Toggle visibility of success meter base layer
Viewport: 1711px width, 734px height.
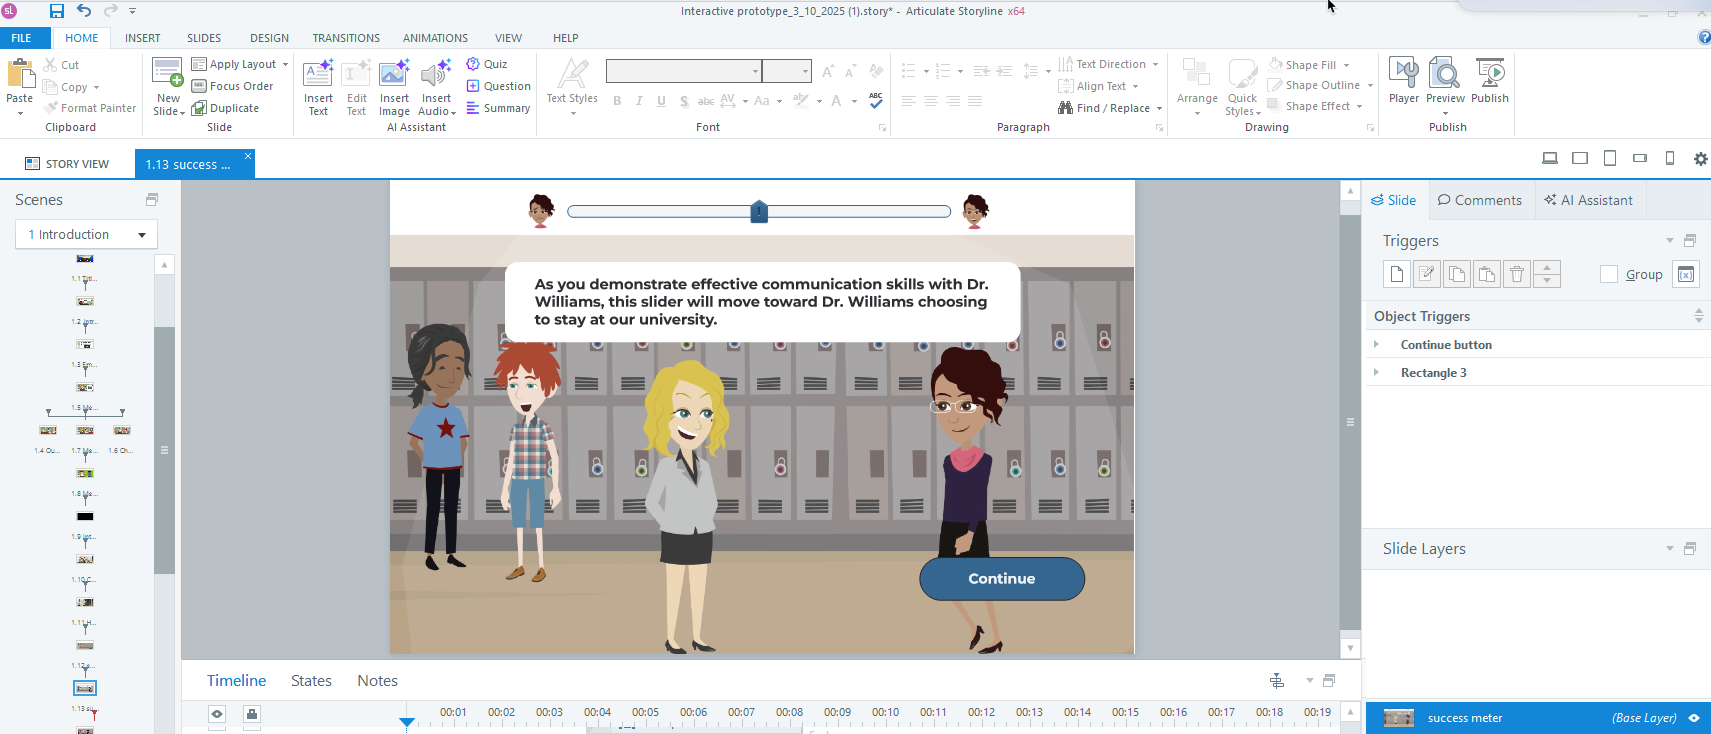click(1694, 718)
